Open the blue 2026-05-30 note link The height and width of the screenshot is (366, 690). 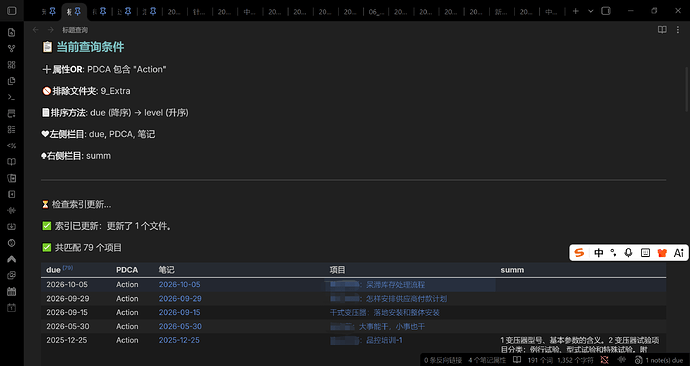tap(180, 326)
